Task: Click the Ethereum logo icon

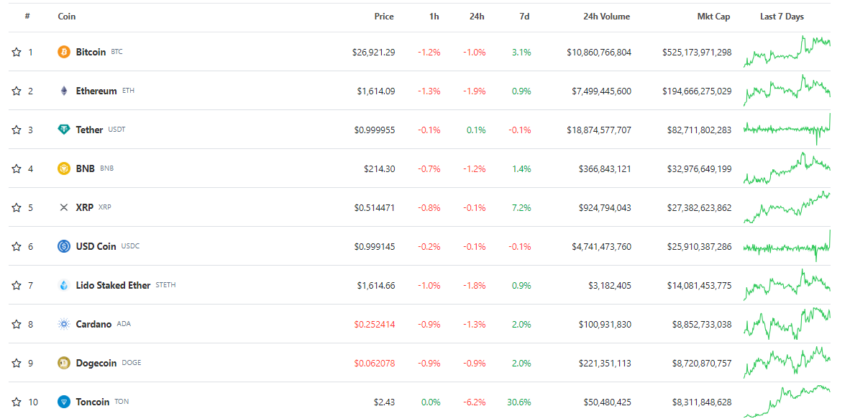Action: (64, 91)
